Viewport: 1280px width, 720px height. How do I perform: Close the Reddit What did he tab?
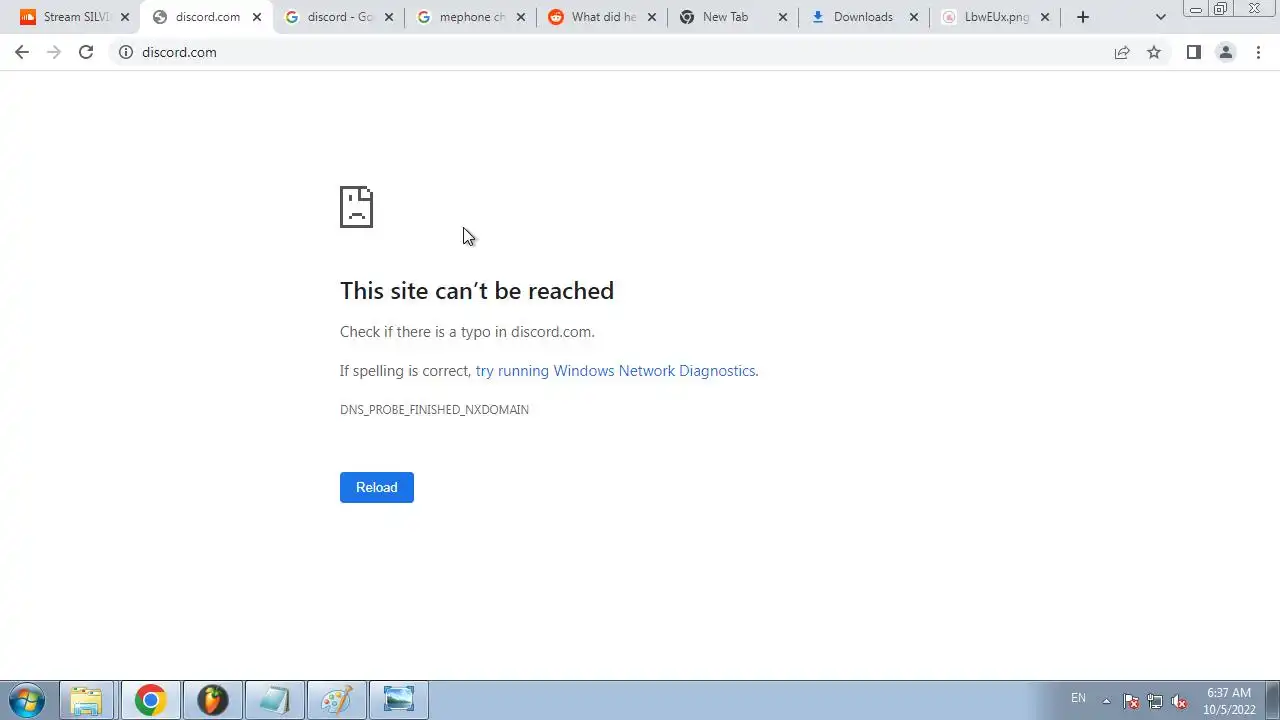(x=652, y=17)
